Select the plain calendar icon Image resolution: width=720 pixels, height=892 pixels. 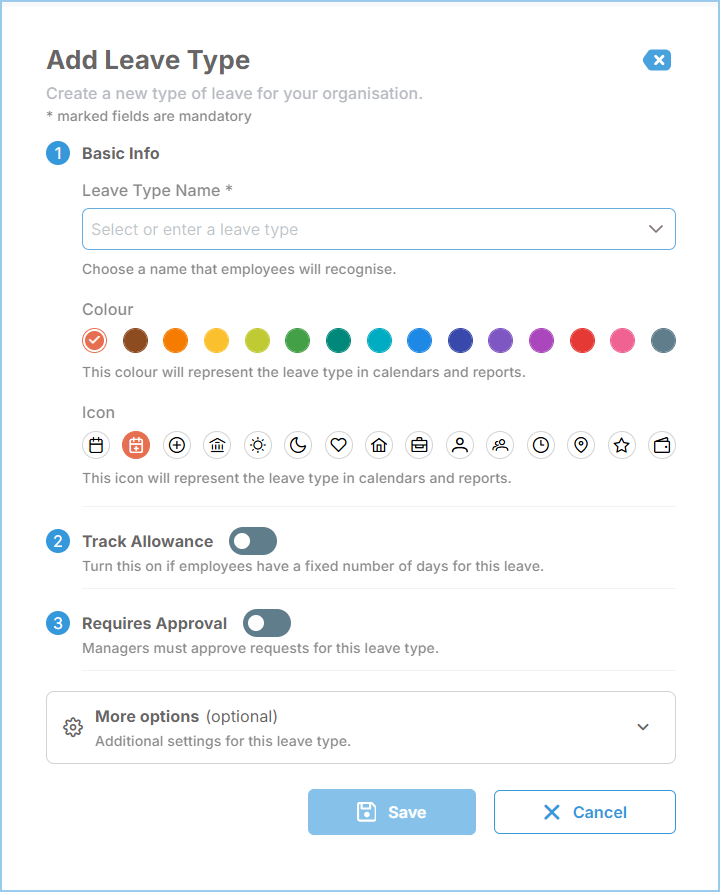[96, 445]
